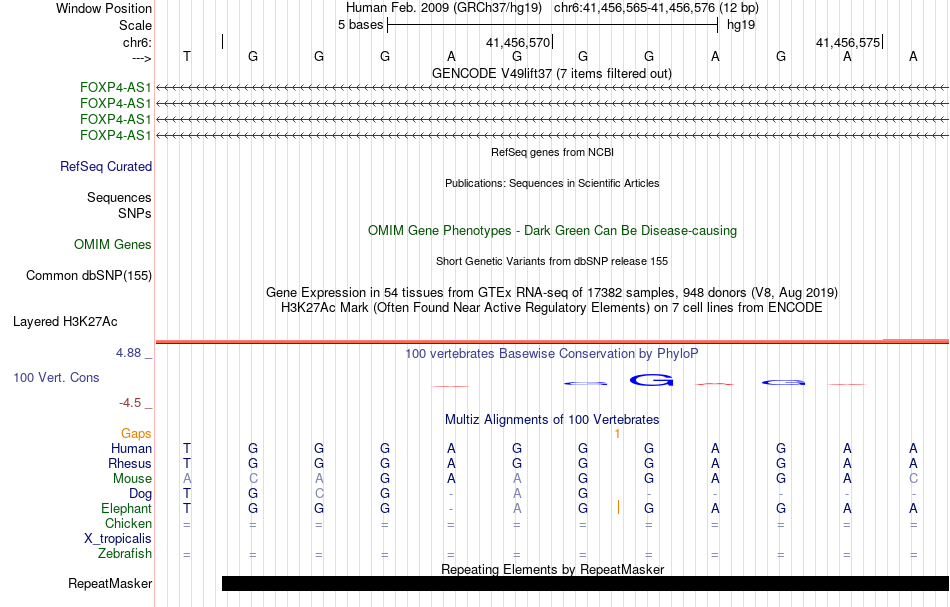Click the Common dbSNP(155) track label

(x=89, y=276)
